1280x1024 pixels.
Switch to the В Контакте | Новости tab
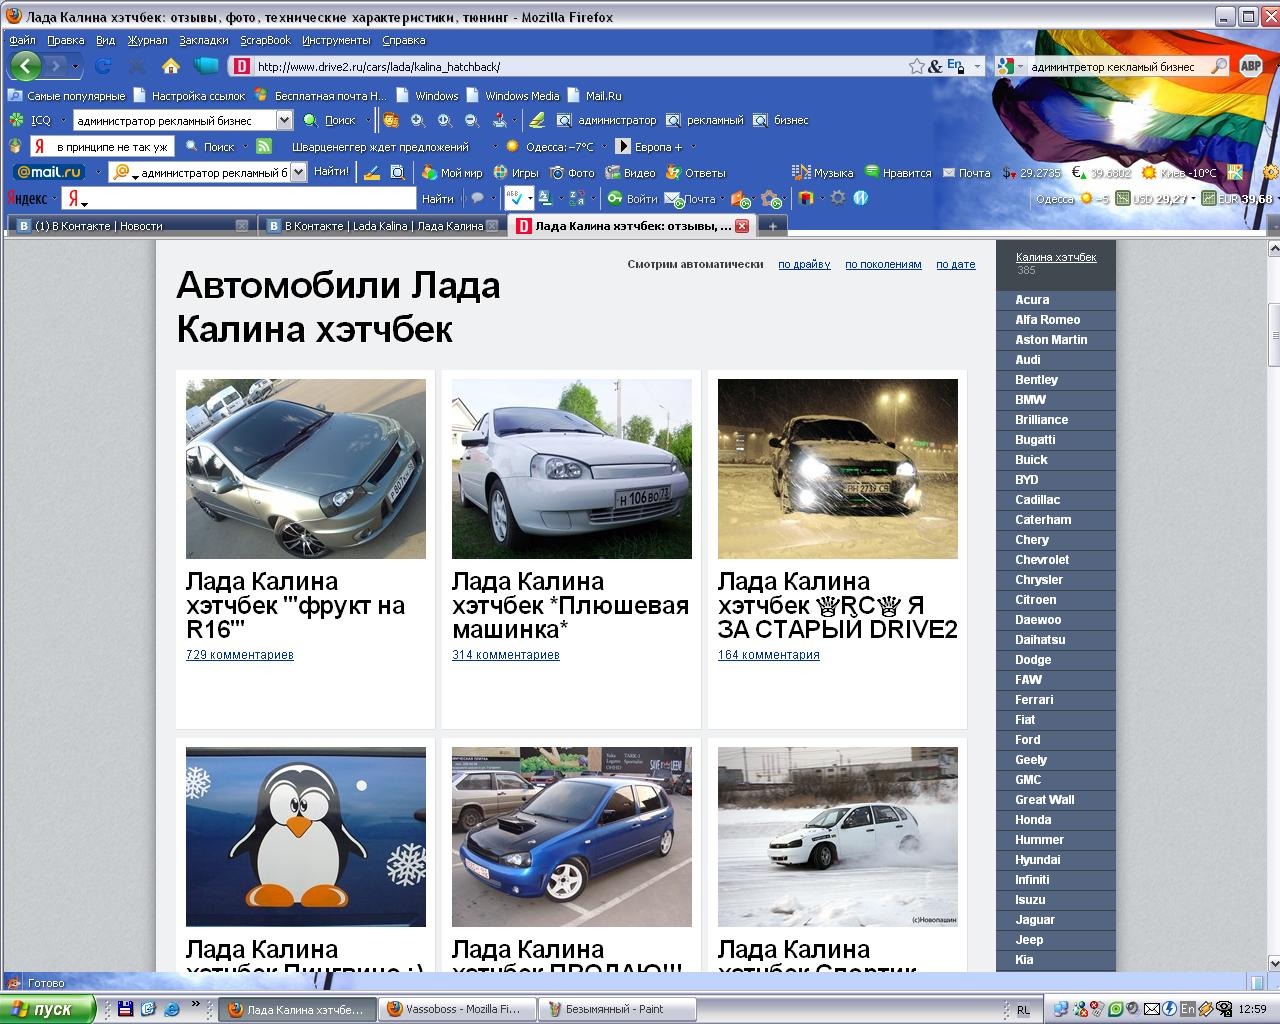pyautogui.click(x=131, y=226)
